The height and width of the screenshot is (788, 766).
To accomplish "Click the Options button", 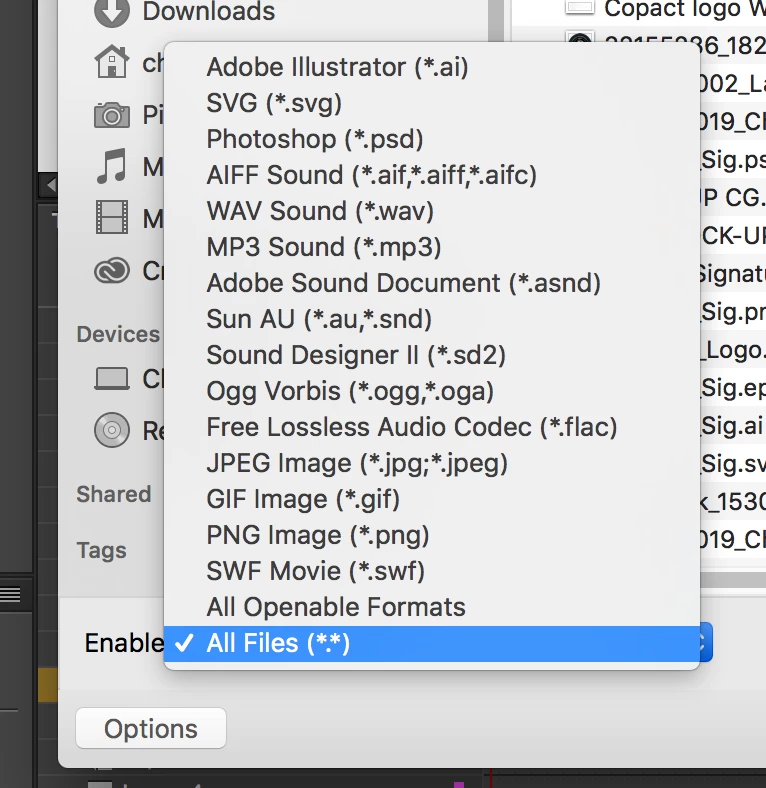I will click(x=151, y=728).
